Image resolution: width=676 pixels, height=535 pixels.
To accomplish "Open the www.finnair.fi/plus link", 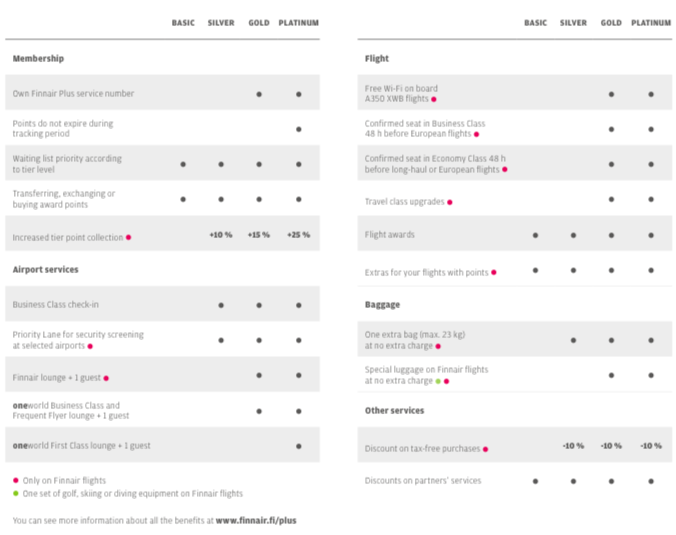I will coord(256,520).
